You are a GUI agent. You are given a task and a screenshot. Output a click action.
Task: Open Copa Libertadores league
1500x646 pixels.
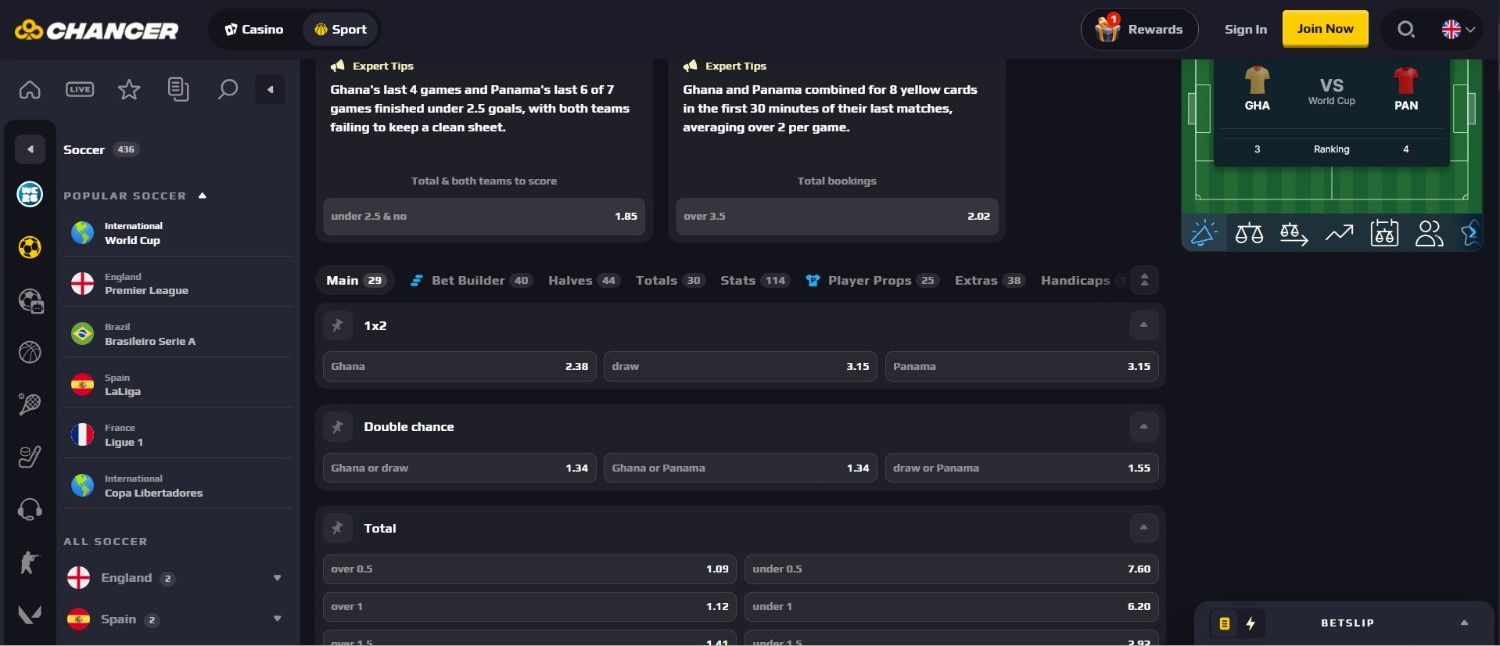(178, 486)
